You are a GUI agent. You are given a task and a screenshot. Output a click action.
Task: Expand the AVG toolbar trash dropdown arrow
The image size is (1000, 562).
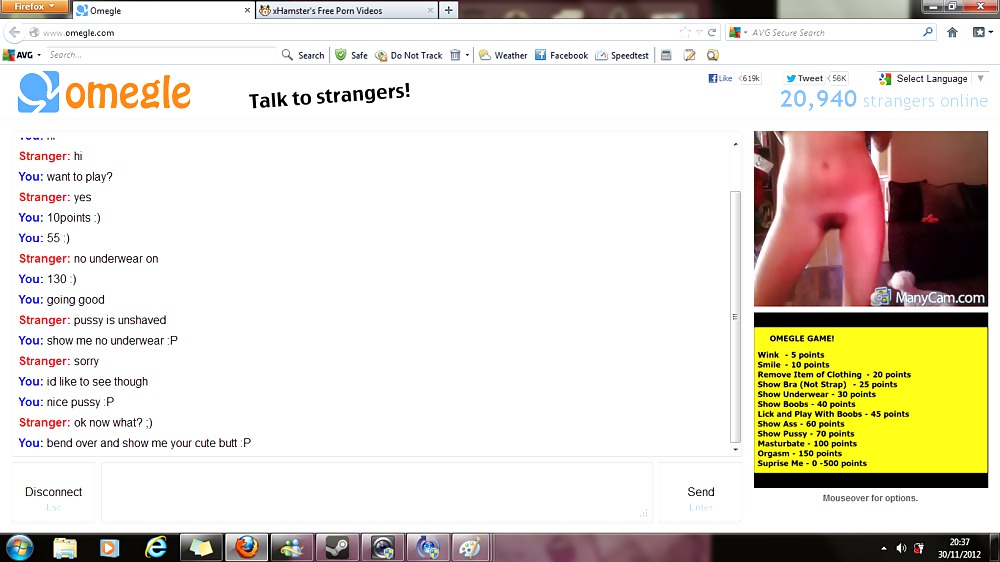[x=467, y=55]
